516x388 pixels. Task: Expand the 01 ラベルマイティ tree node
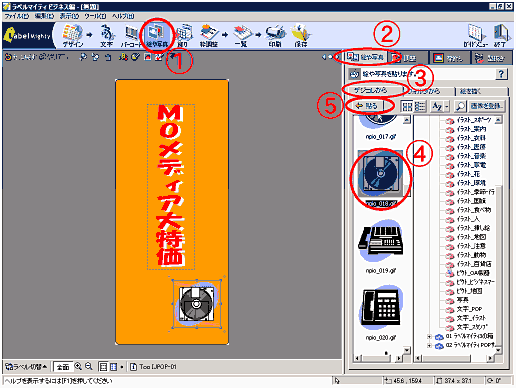tap(429, 337)
